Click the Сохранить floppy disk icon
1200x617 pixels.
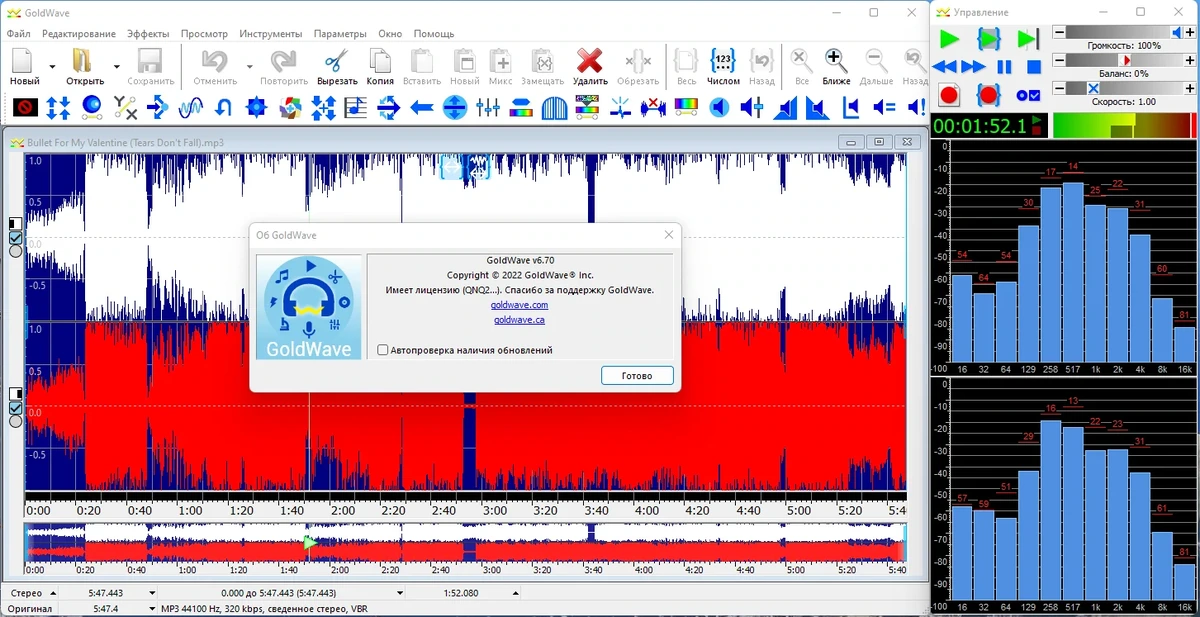click(x=151, y=61)
